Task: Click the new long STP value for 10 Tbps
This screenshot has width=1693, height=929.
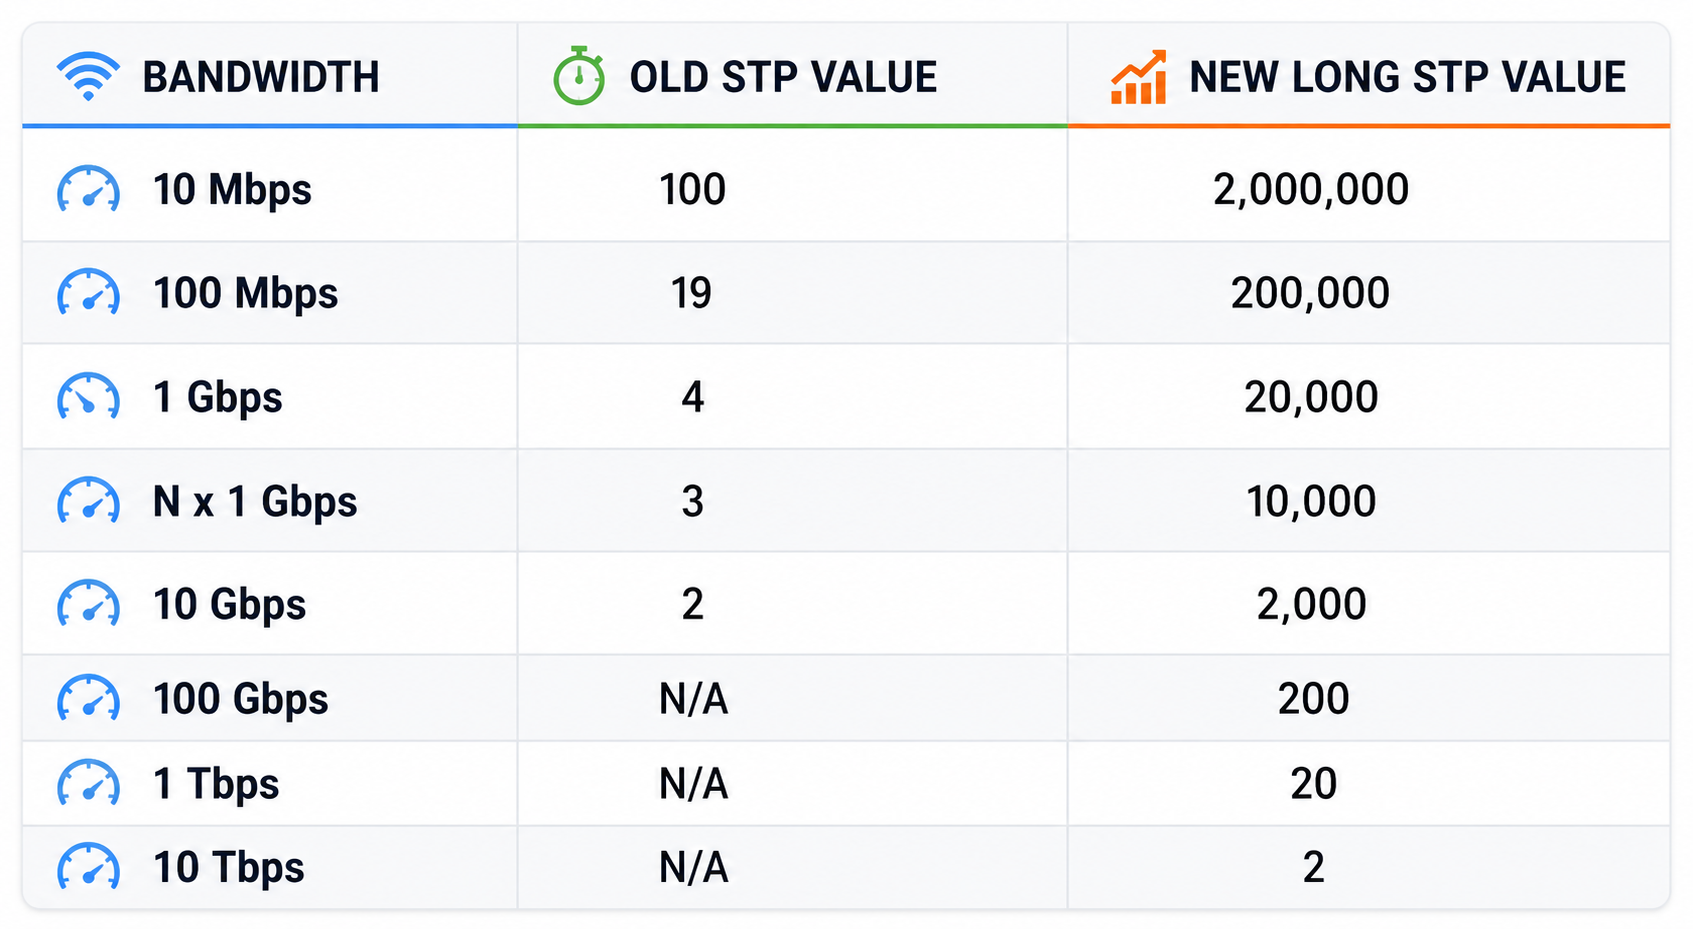Action: (1313, 868)
